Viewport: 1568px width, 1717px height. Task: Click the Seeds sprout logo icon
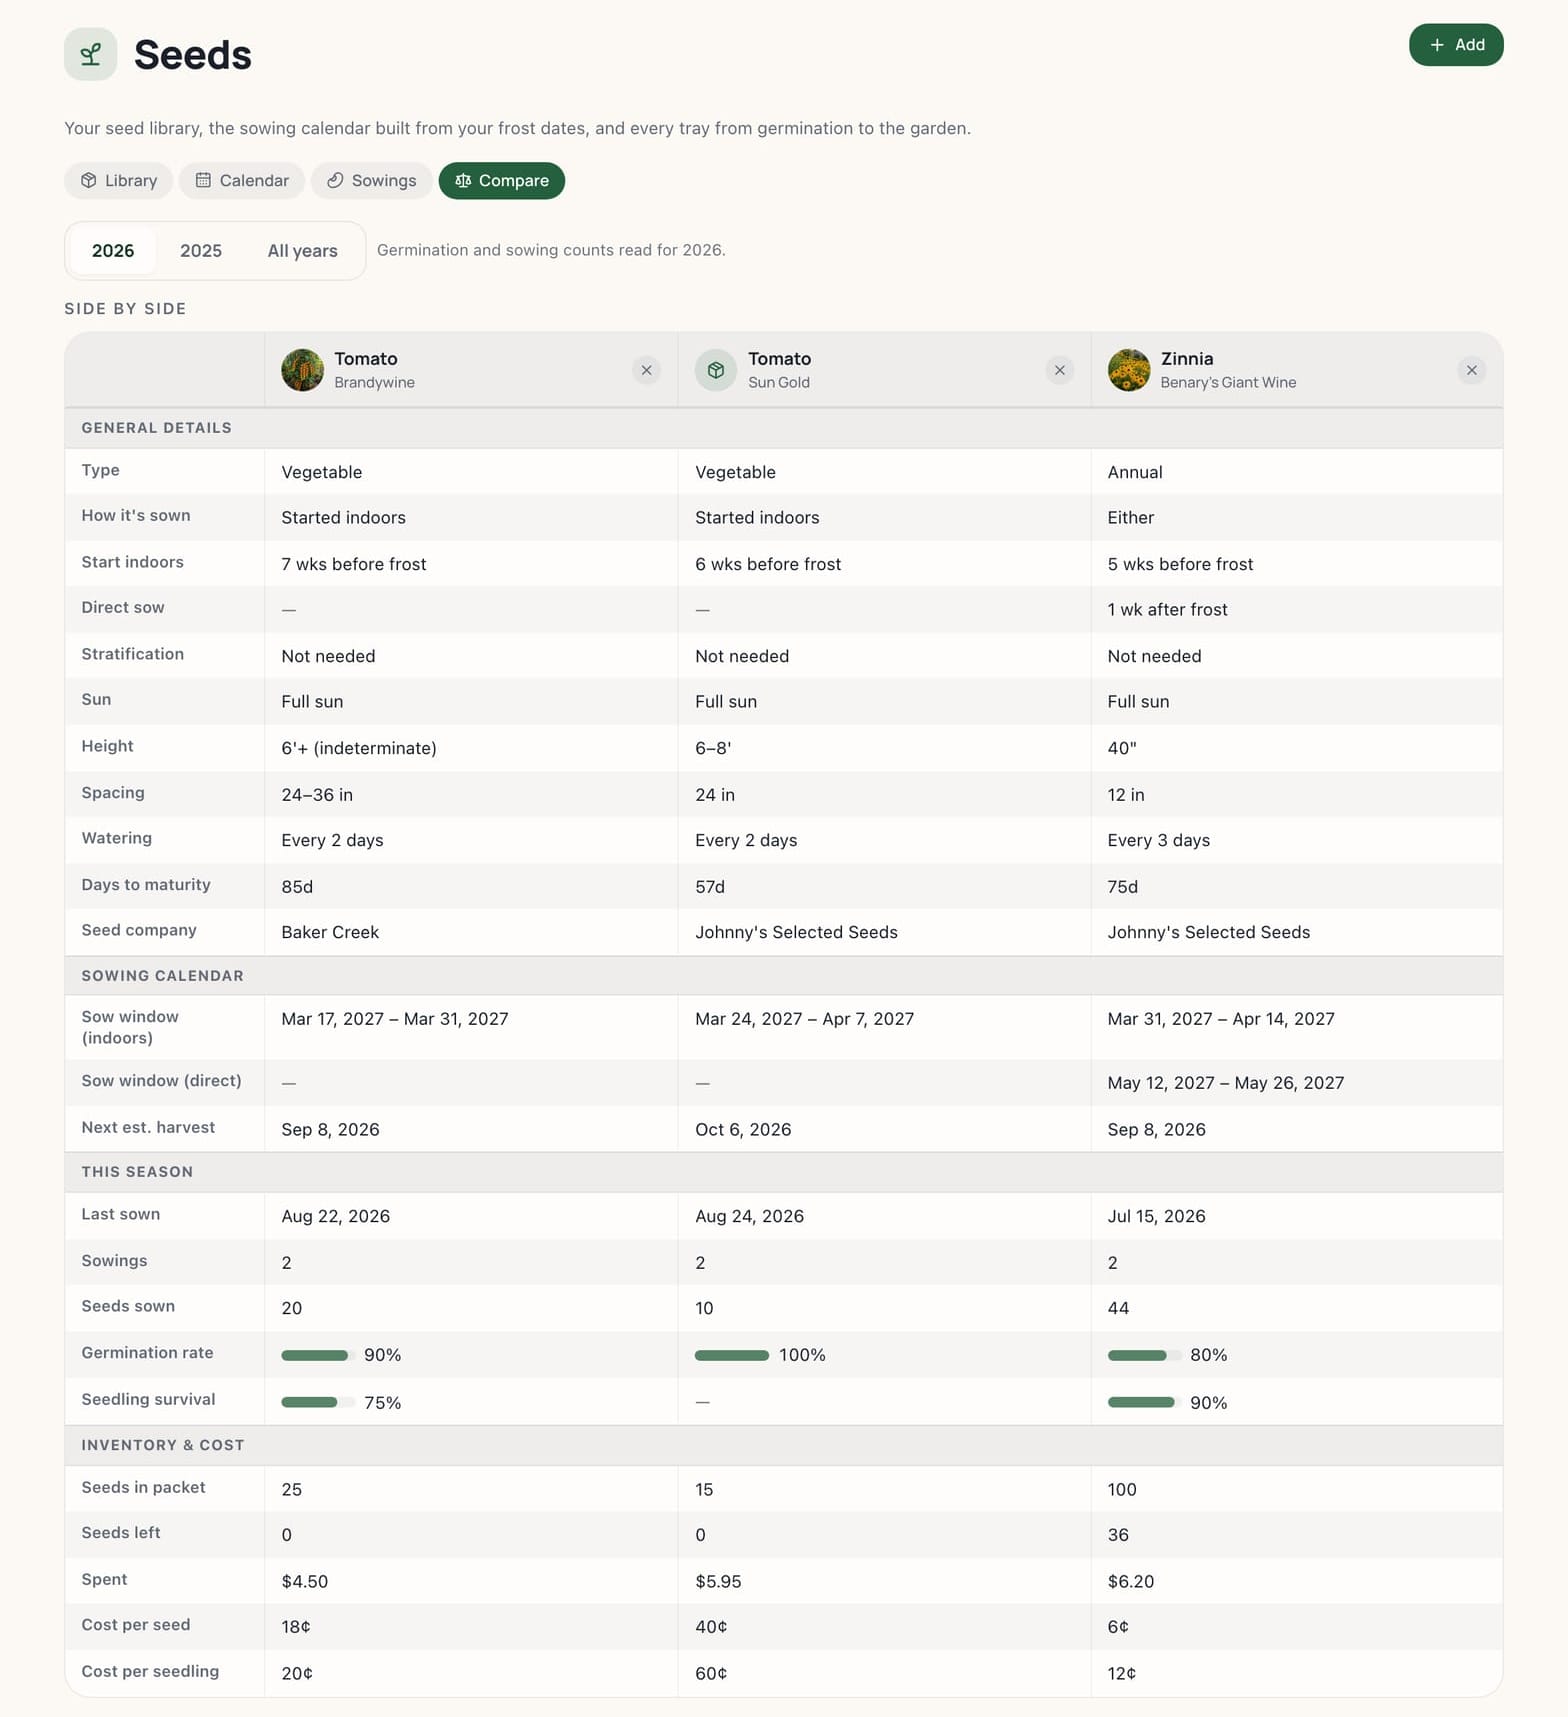point(90,54)
